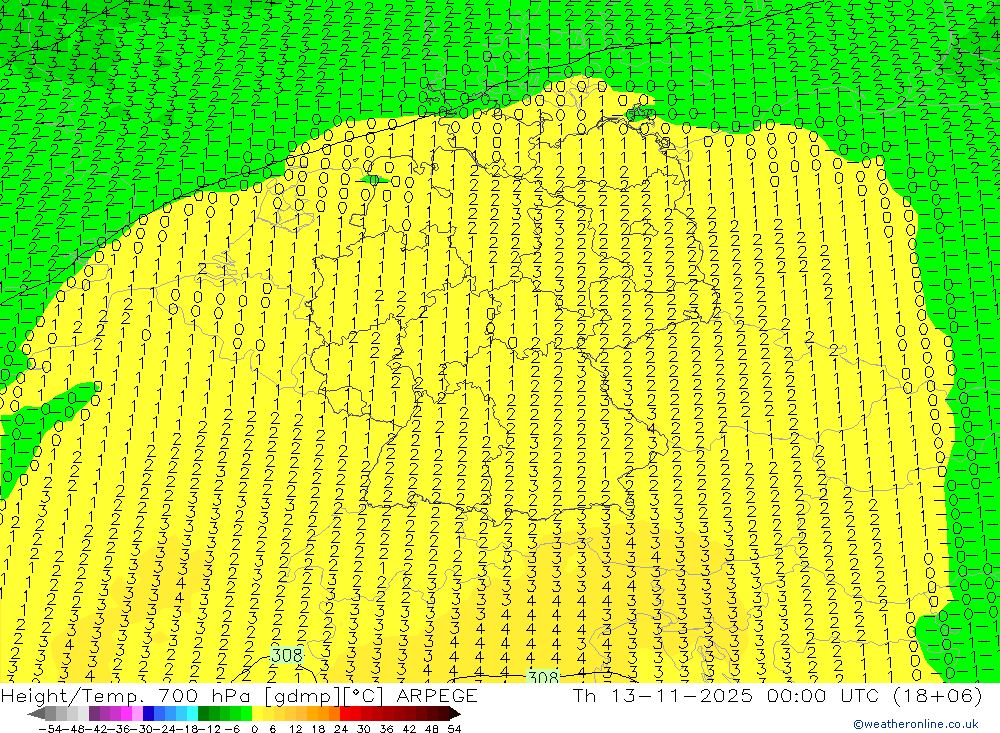The image size is (1000, 733).
Task: Click the dark blue legend swatch above -30
Action: 149,713
